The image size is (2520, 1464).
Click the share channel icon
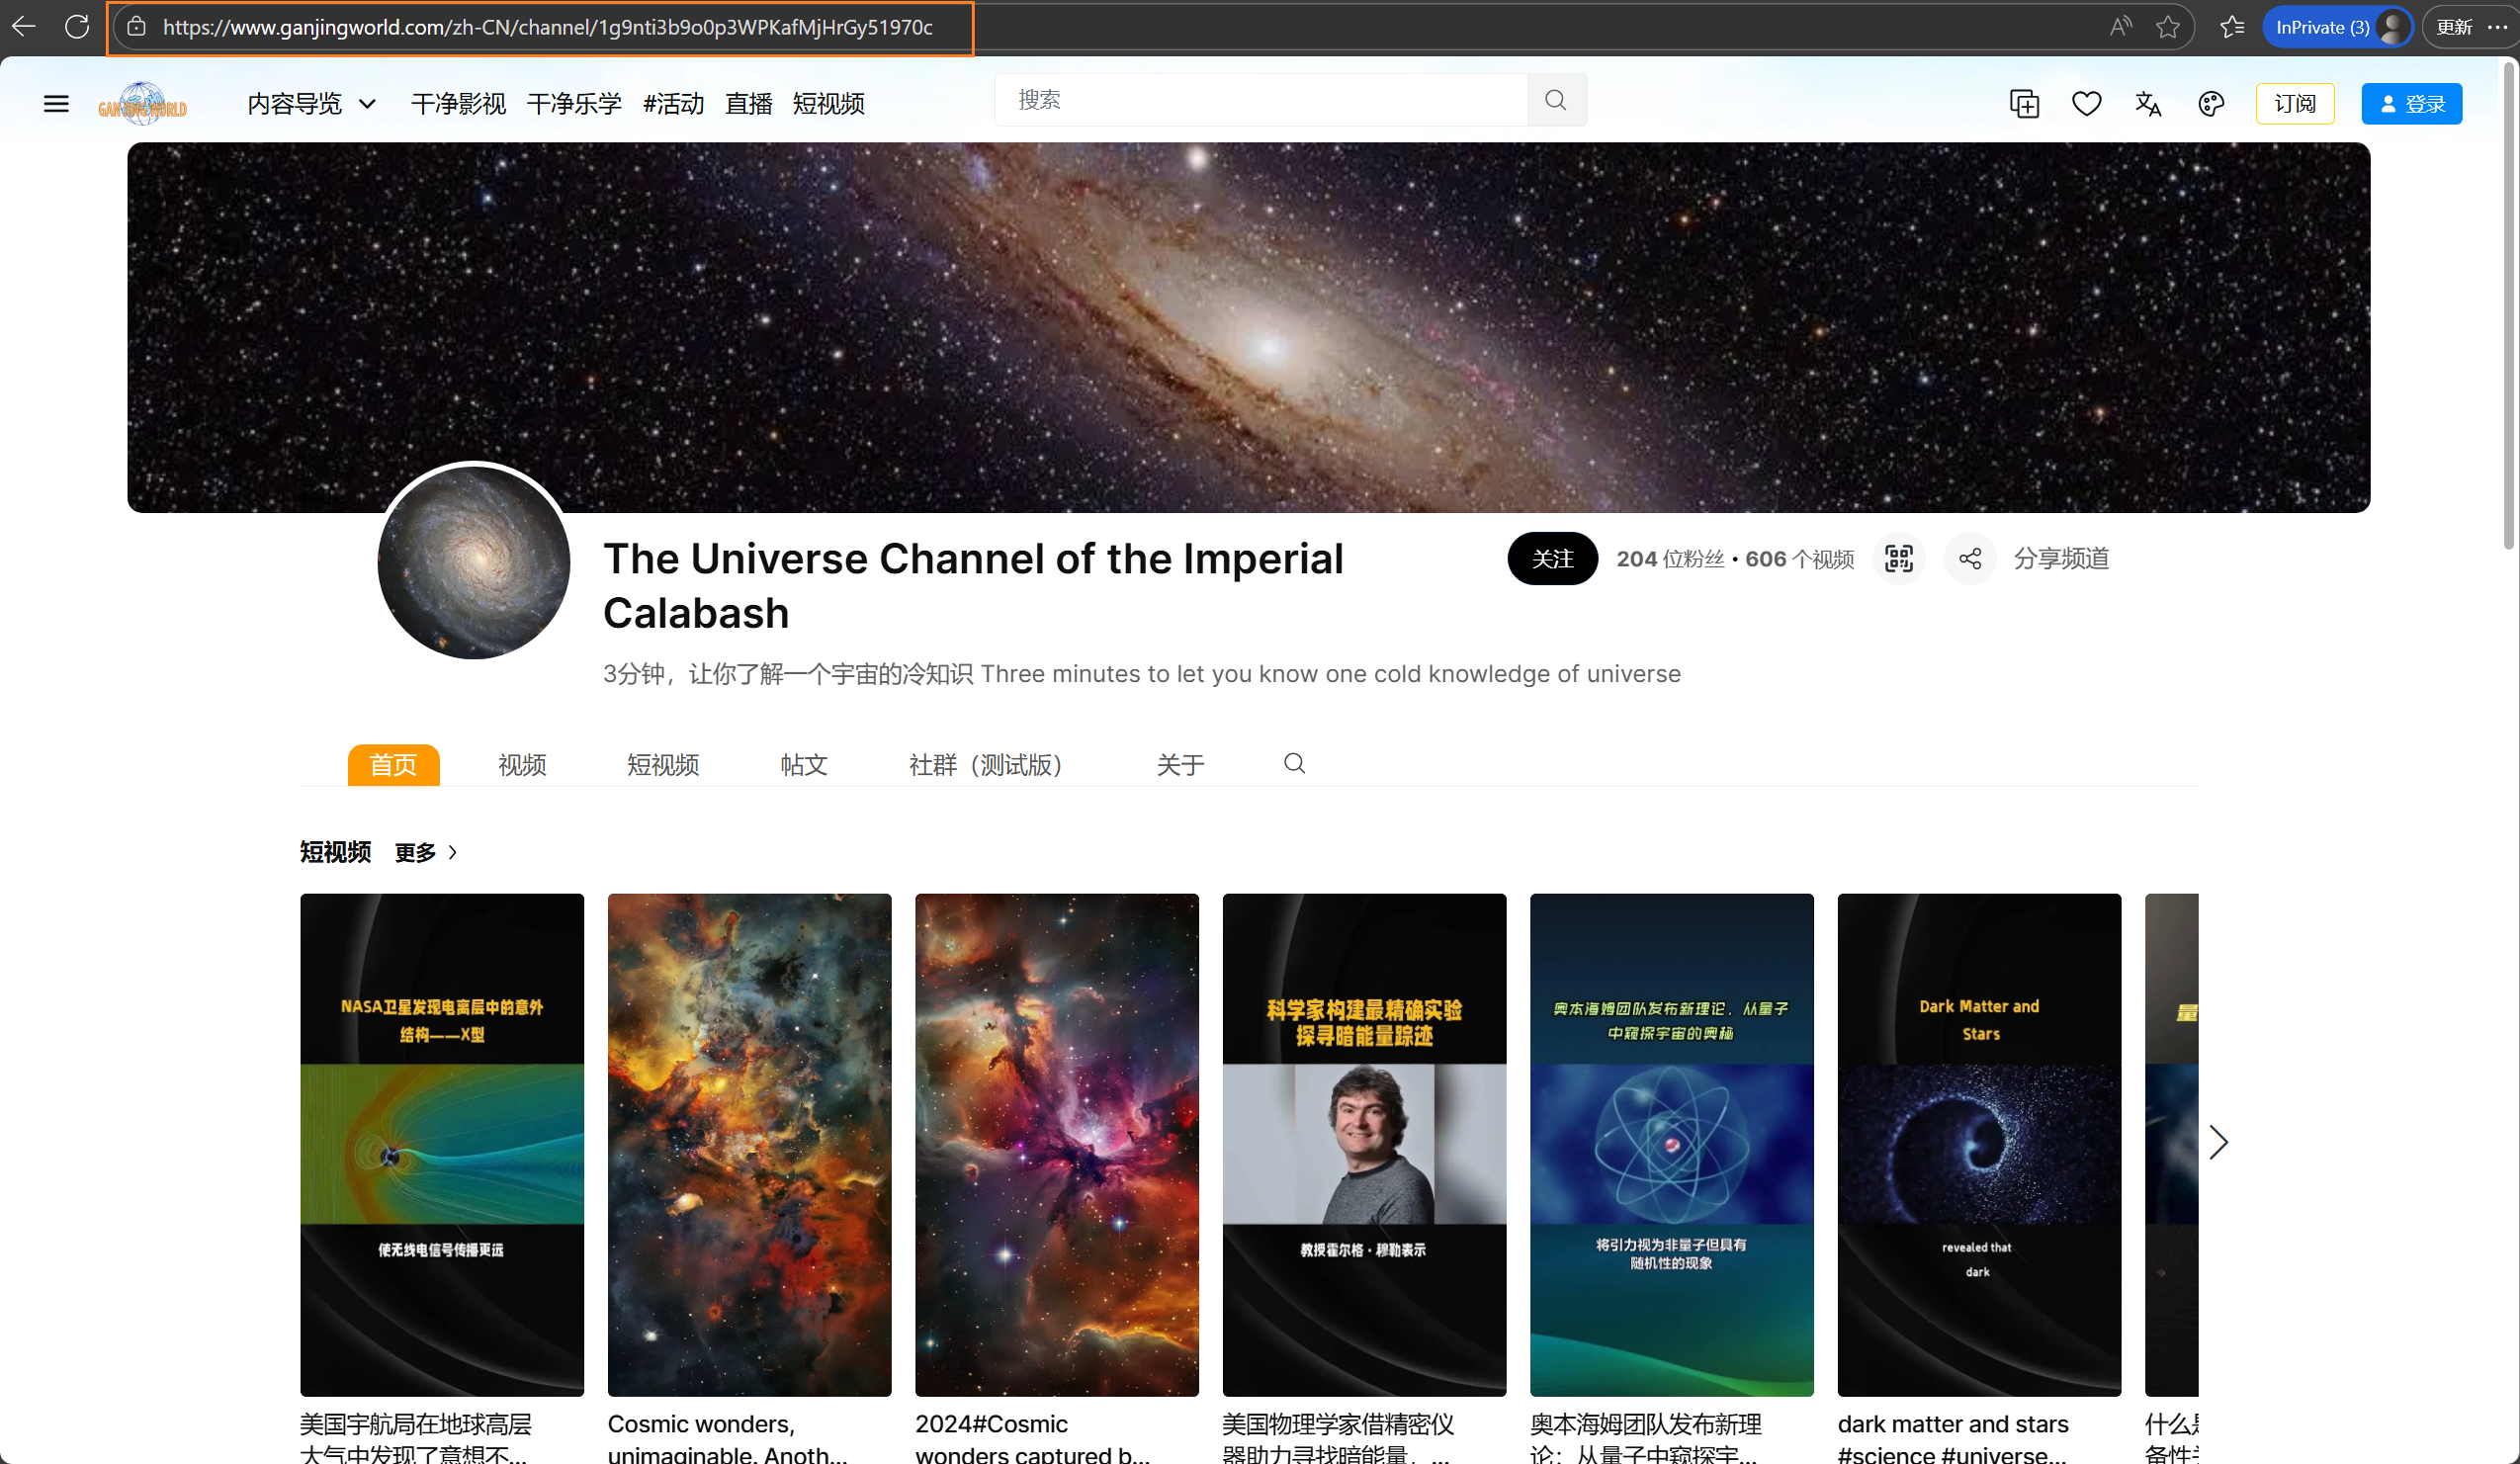pos(1969,558)
